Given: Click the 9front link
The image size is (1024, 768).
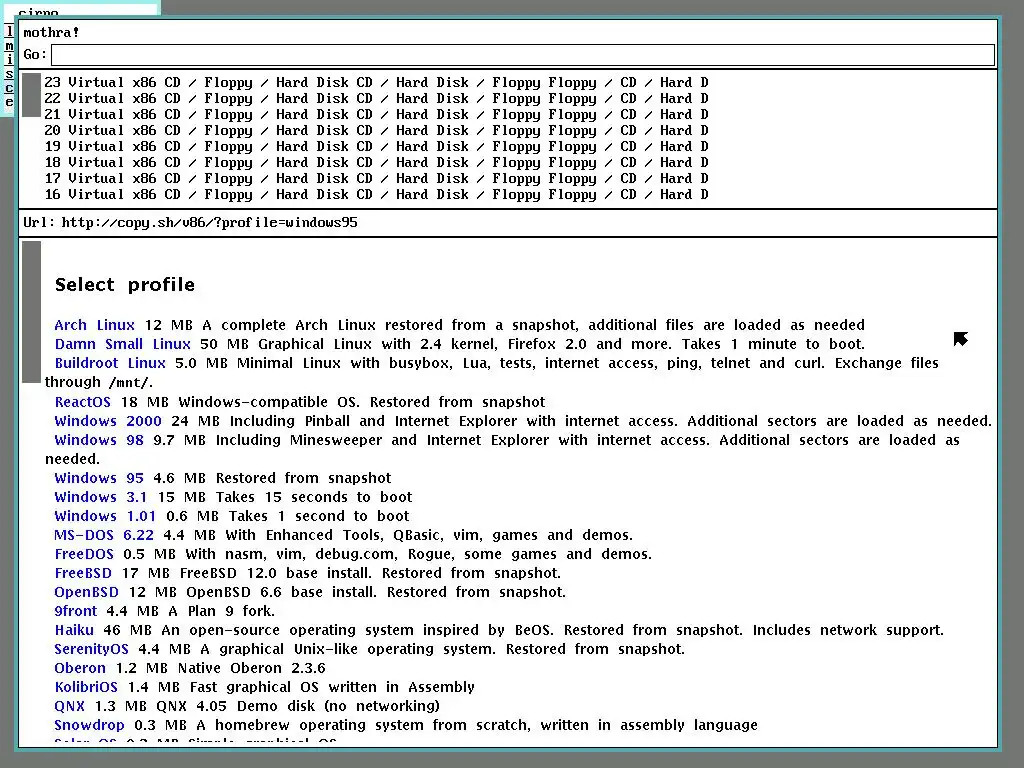Looking at the screenshot, I should [76, 611].
